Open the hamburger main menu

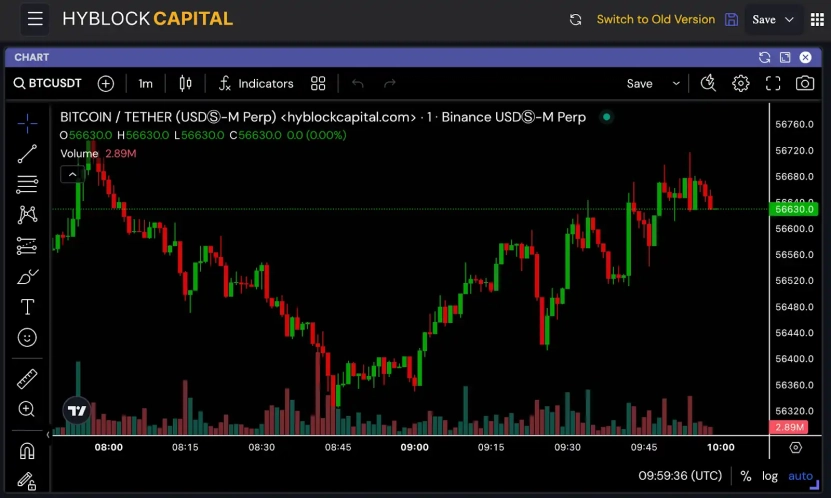tap(35, 19)
